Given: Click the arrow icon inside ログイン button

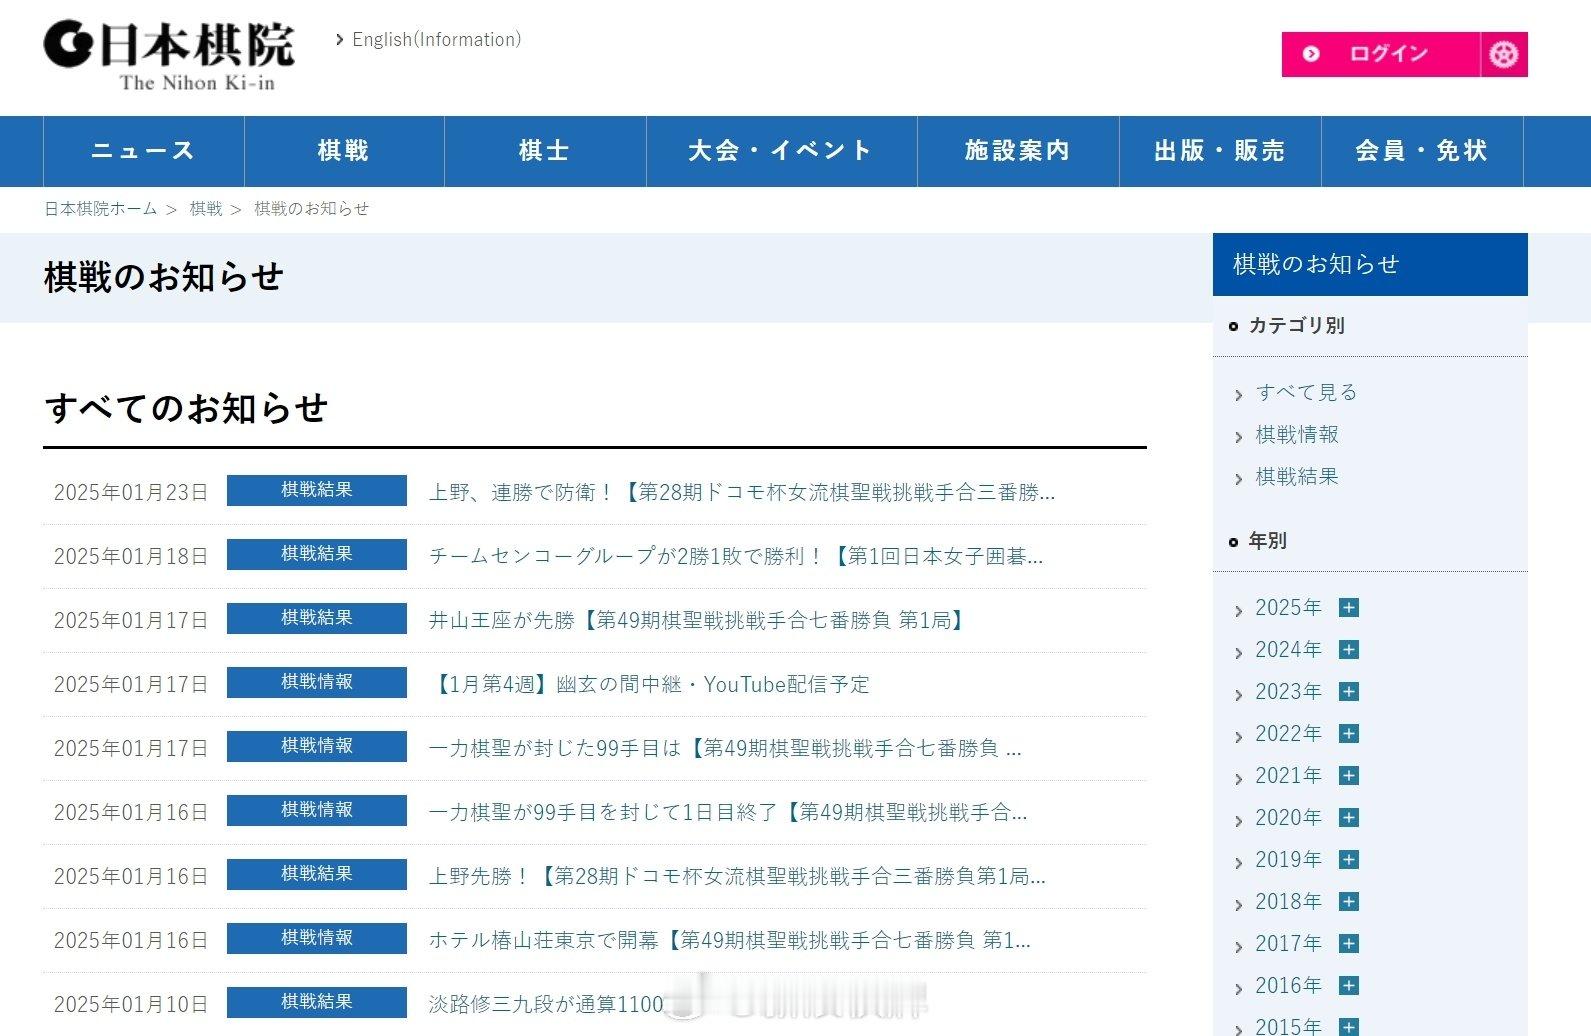Looking at the screenshot, I should coord(1311,54).
